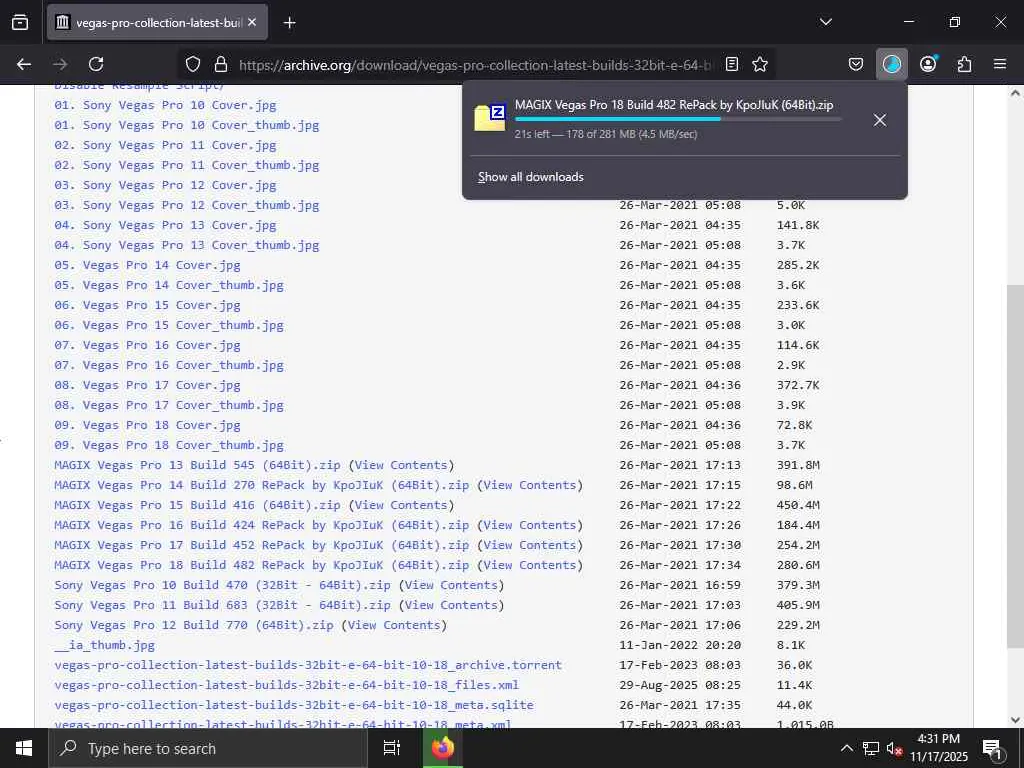Image resolution: width=1024 pixels, height=768 pixels.
Task: Open 04. Sony Vegas Pro 13 Cover.jpg
Action: pos(165,225)
